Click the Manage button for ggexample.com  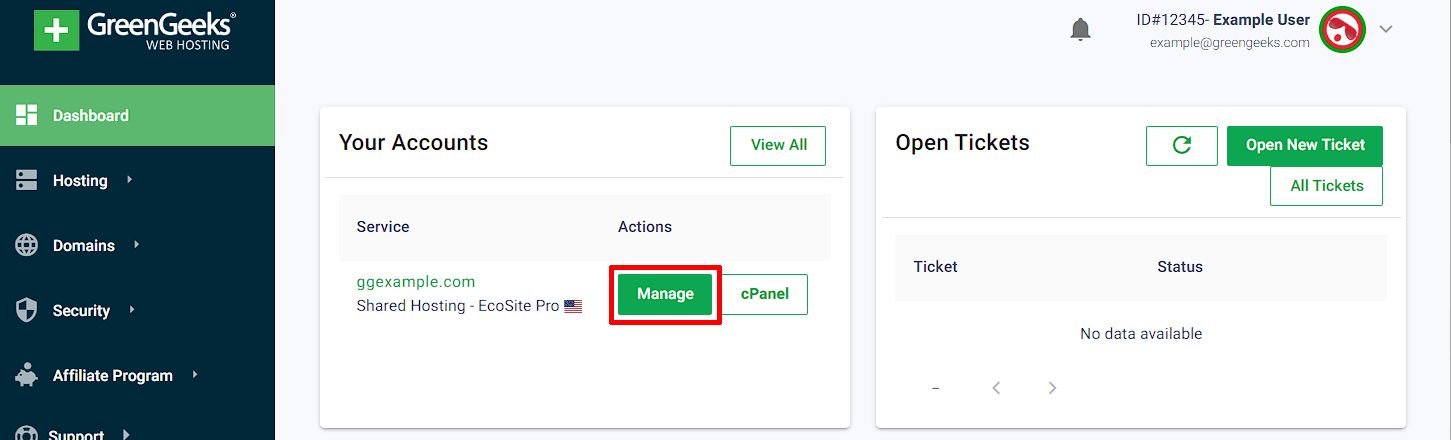[x=665, y=294]
